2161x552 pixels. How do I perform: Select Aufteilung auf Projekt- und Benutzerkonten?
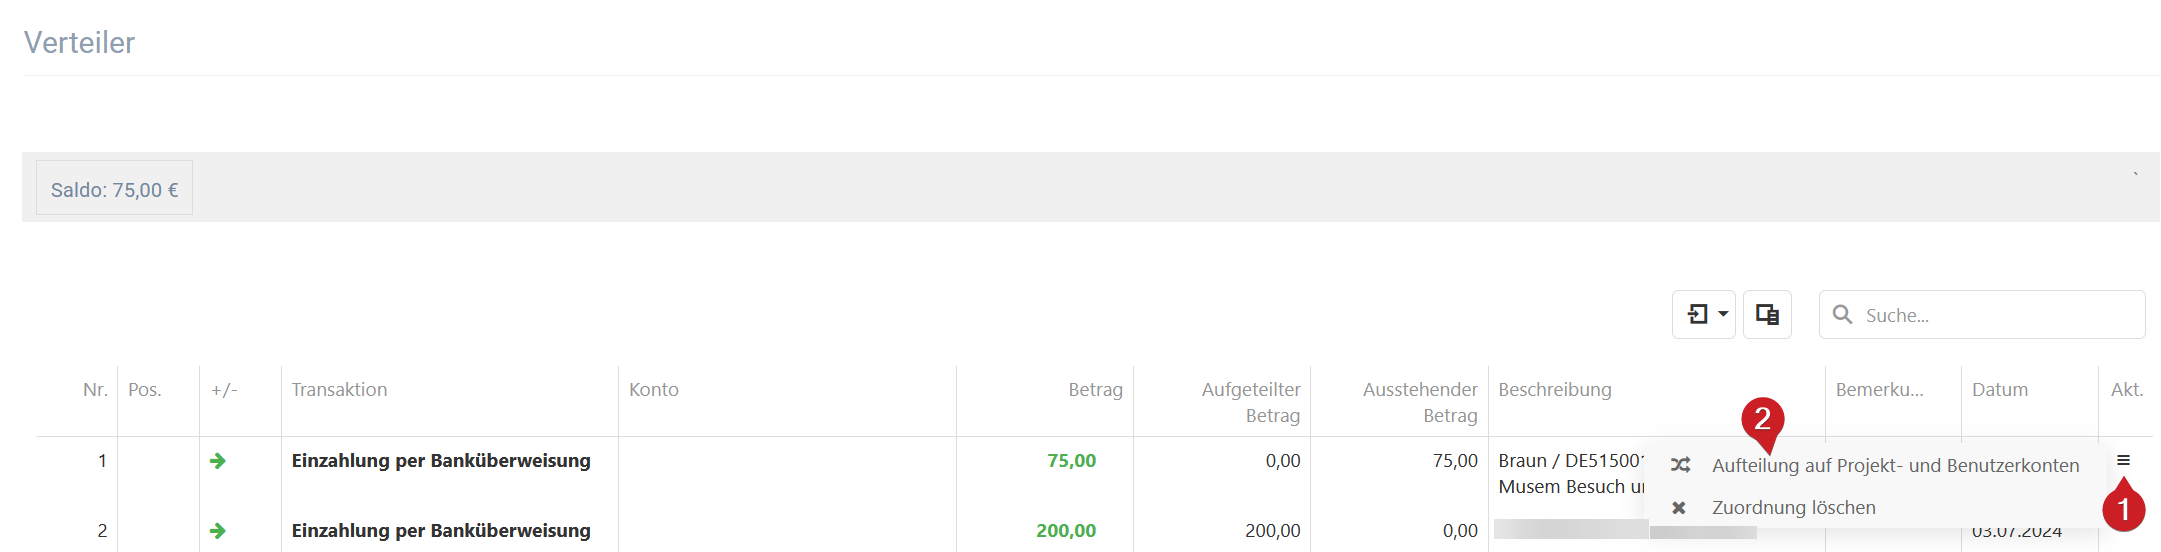coord(1895,466)
